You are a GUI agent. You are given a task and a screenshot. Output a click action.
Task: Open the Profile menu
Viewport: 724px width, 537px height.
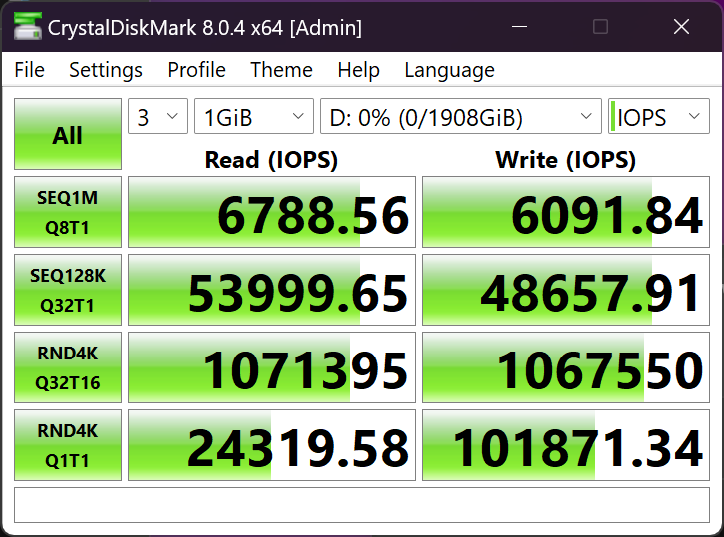point(196,70)
